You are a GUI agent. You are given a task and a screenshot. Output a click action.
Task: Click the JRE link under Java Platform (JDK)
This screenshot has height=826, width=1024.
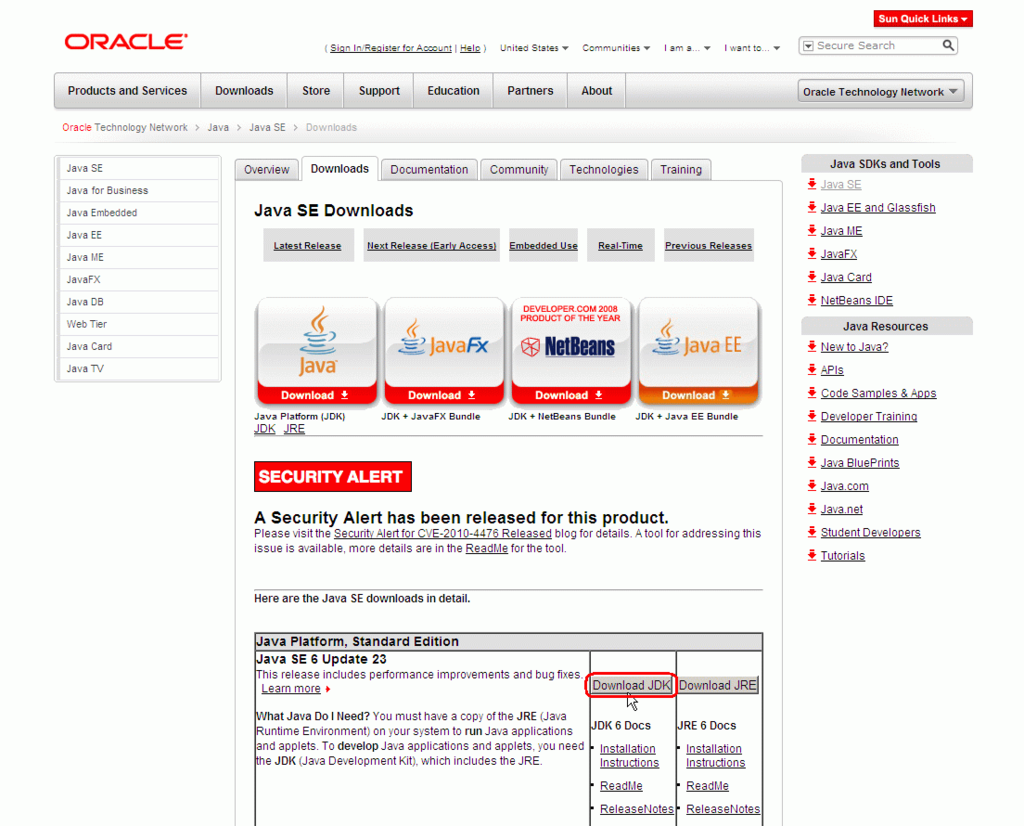294,428
